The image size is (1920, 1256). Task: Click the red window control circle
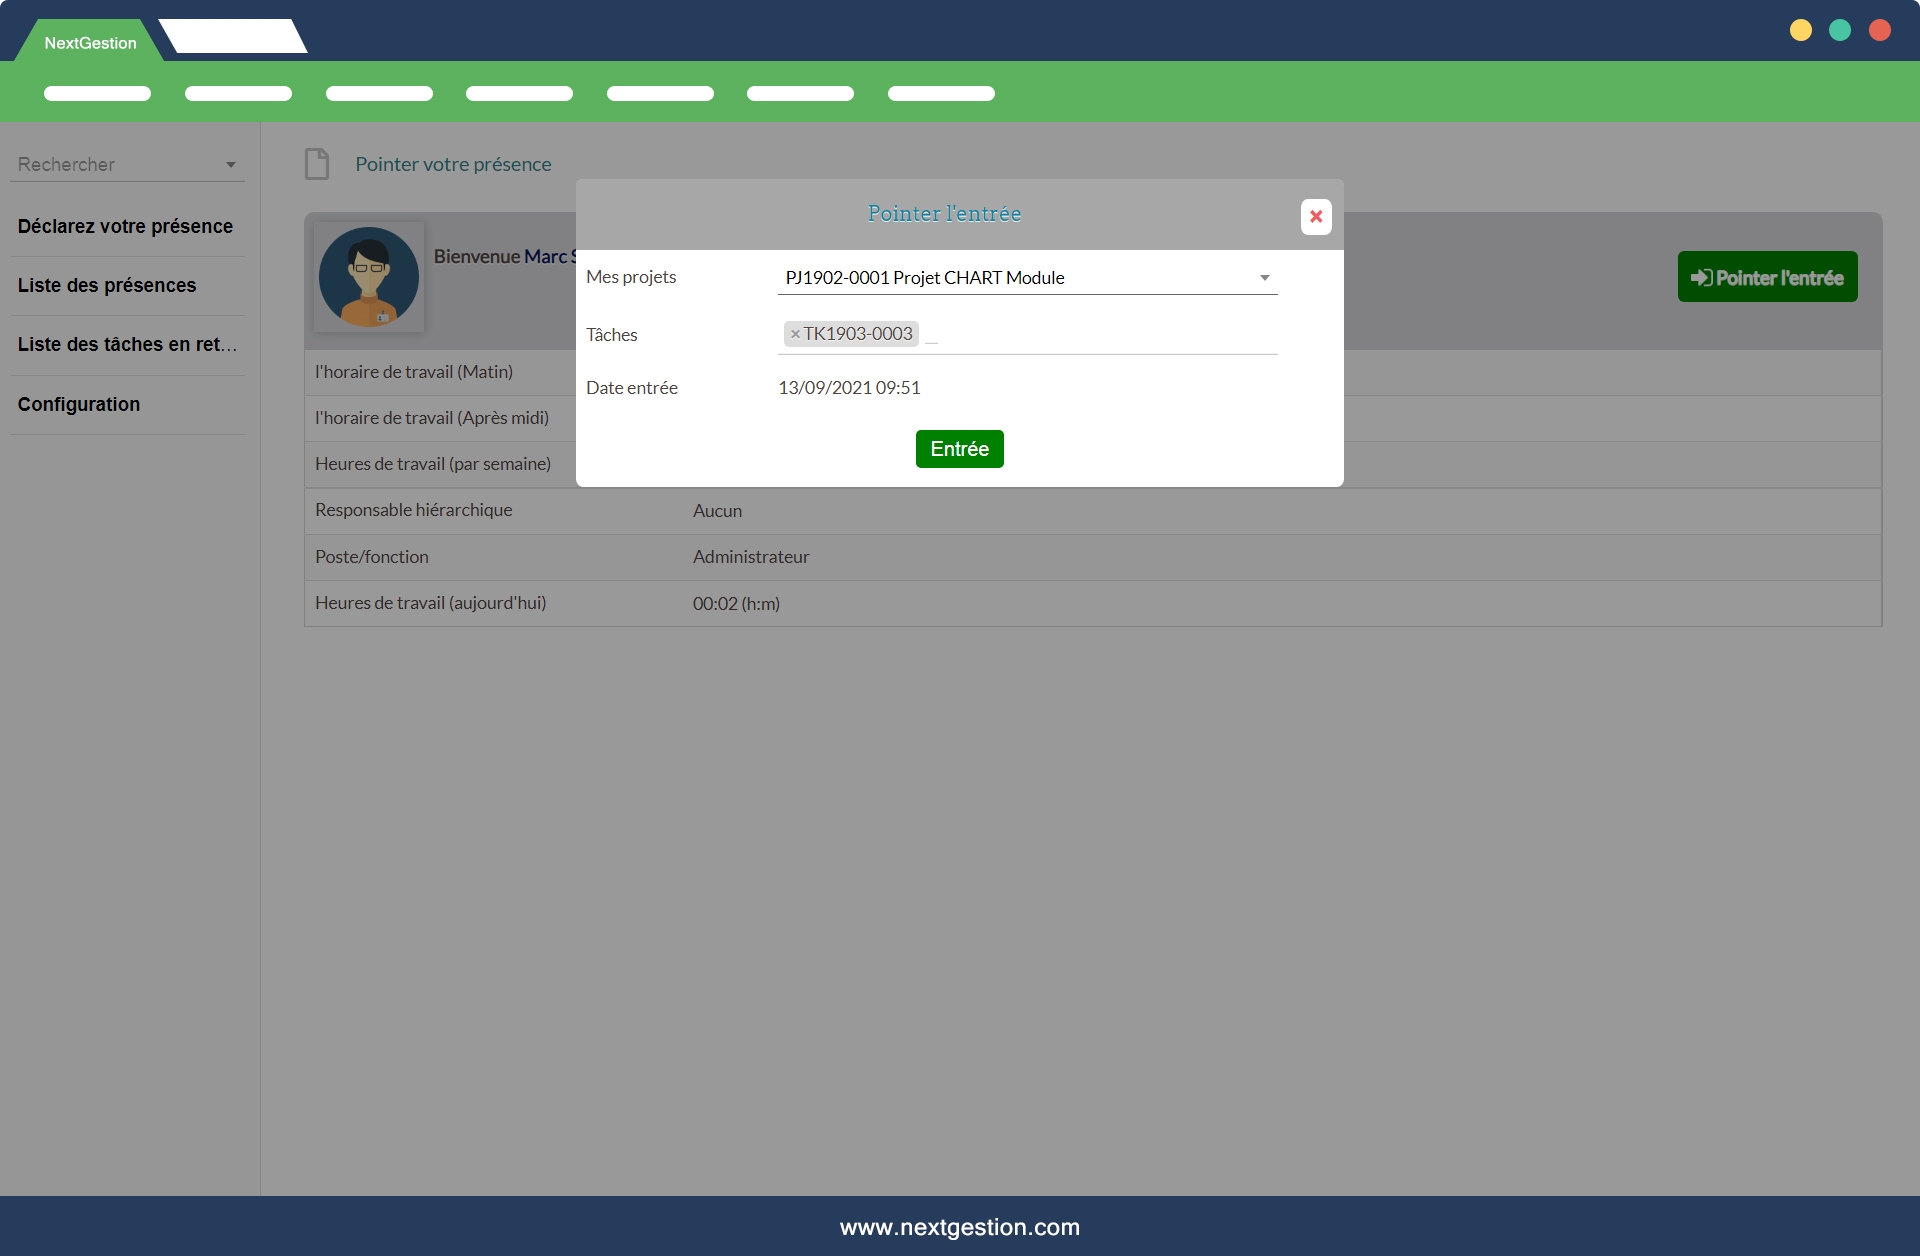[1879, 30]
